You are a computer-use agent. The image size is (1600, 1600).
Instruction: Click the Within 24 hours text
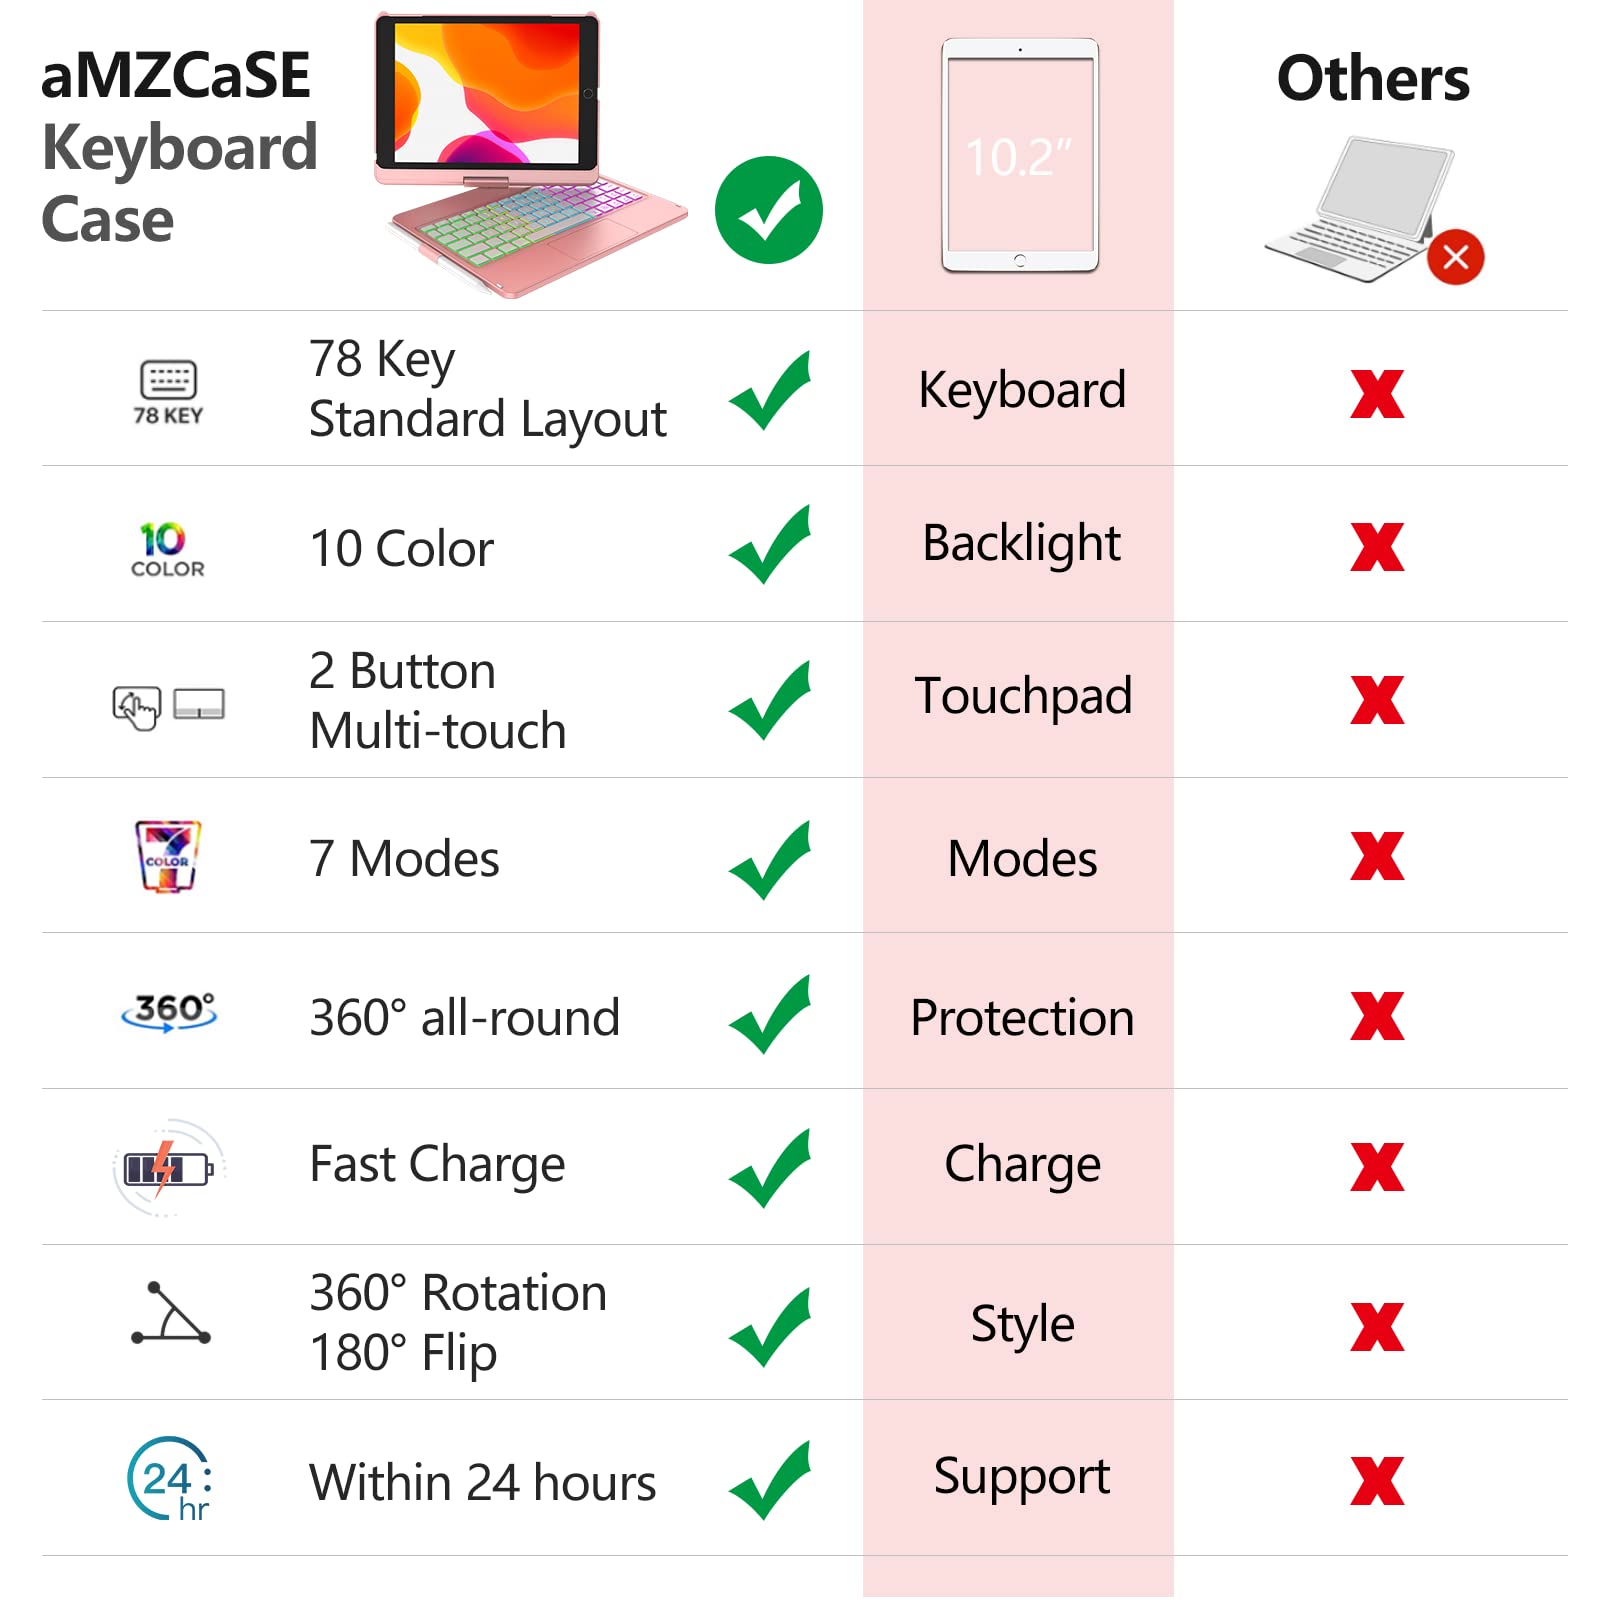(x=482, y=1482)
